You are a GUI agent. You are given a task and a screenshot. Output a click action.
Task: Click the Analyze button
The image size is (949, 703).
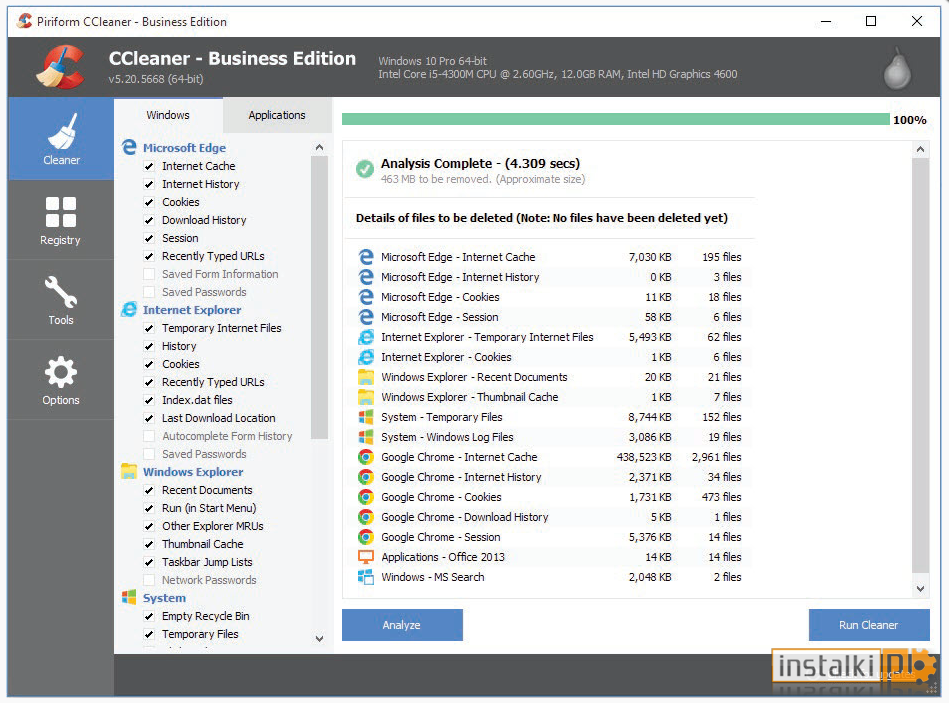[x=402, y=625]
